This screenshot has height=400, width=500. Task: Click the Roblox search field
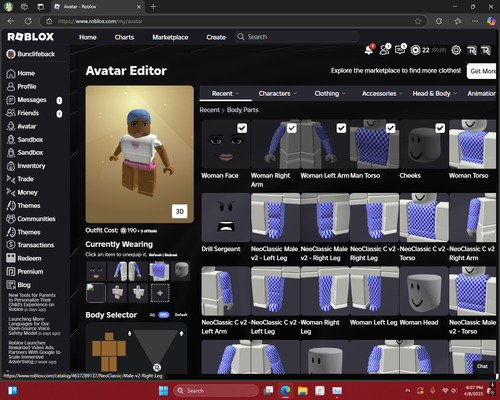pos(297,37)
